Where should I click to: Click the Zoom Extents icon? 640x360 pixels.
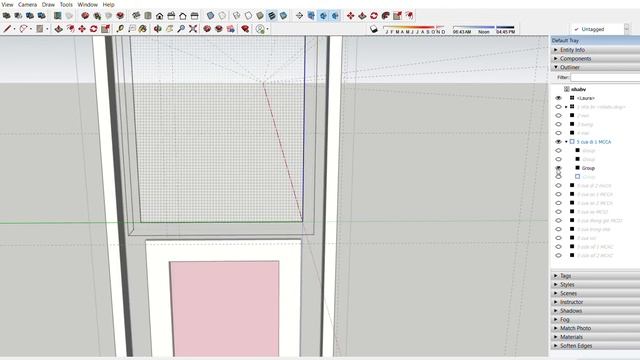click(x=193, y=29)
